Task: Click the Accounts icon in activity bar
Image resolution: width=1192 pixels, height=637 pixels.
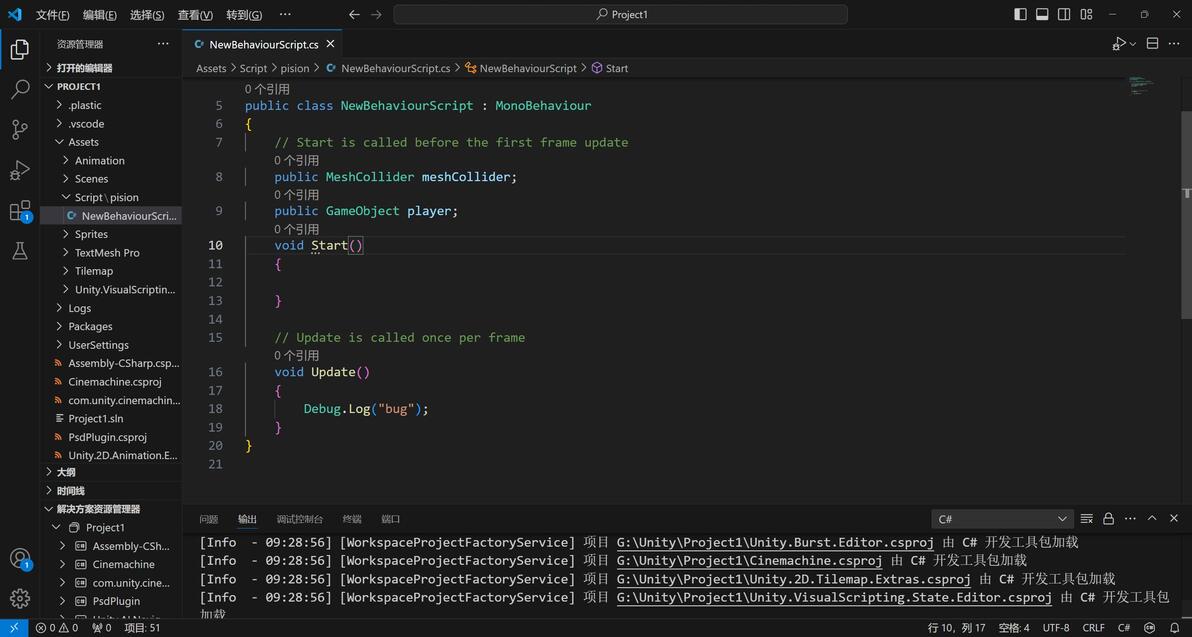Action: 20,559
